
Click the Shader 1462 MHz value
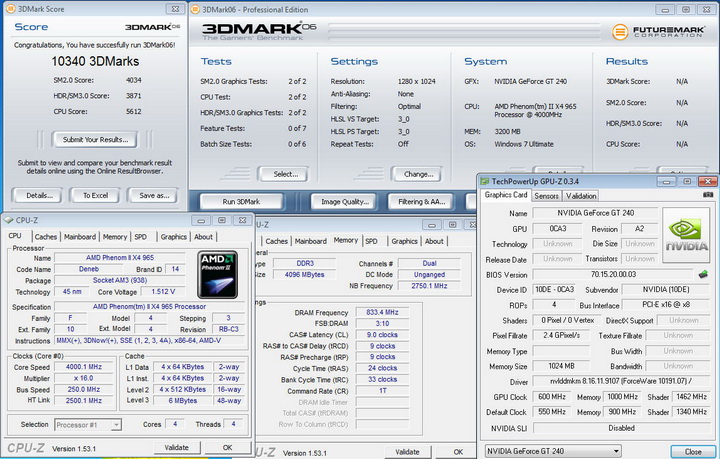click(x=691, y=397)
